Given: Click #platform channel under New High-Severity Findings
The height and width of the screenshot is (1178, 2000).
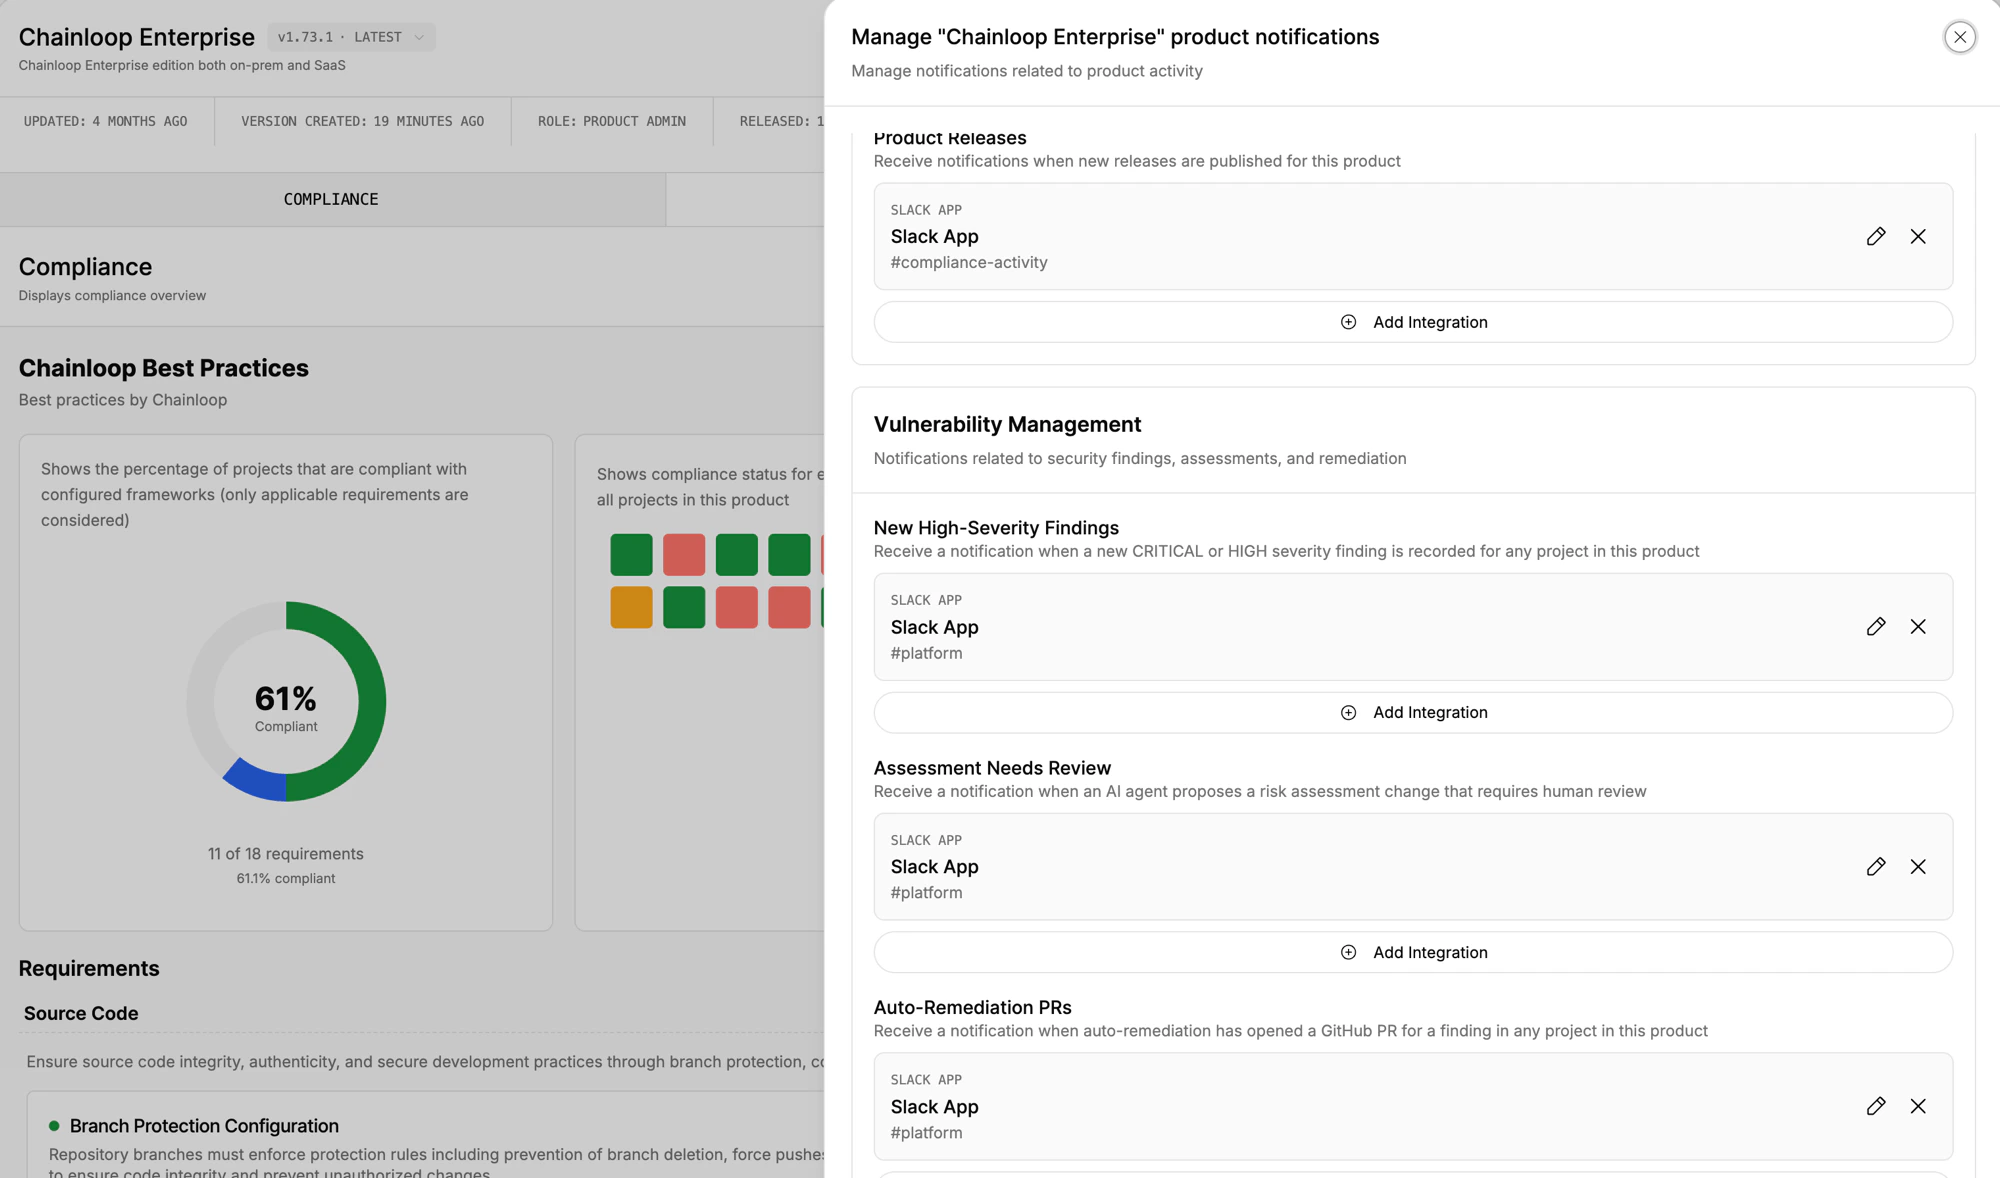Looking at the screenshot, I should pos(926,653).
